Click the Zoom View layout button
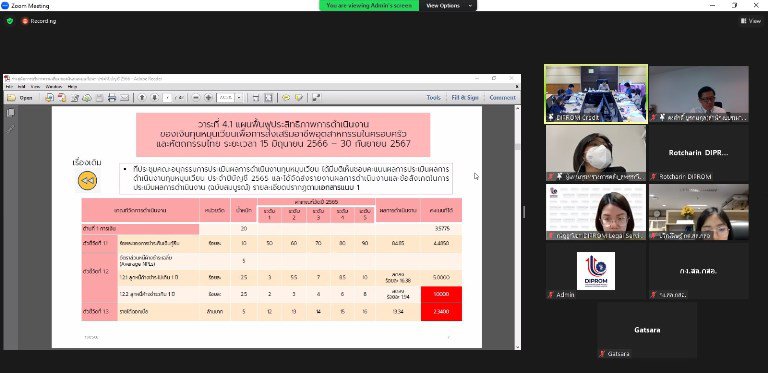 pyautogui.click(x=751, y=21)
